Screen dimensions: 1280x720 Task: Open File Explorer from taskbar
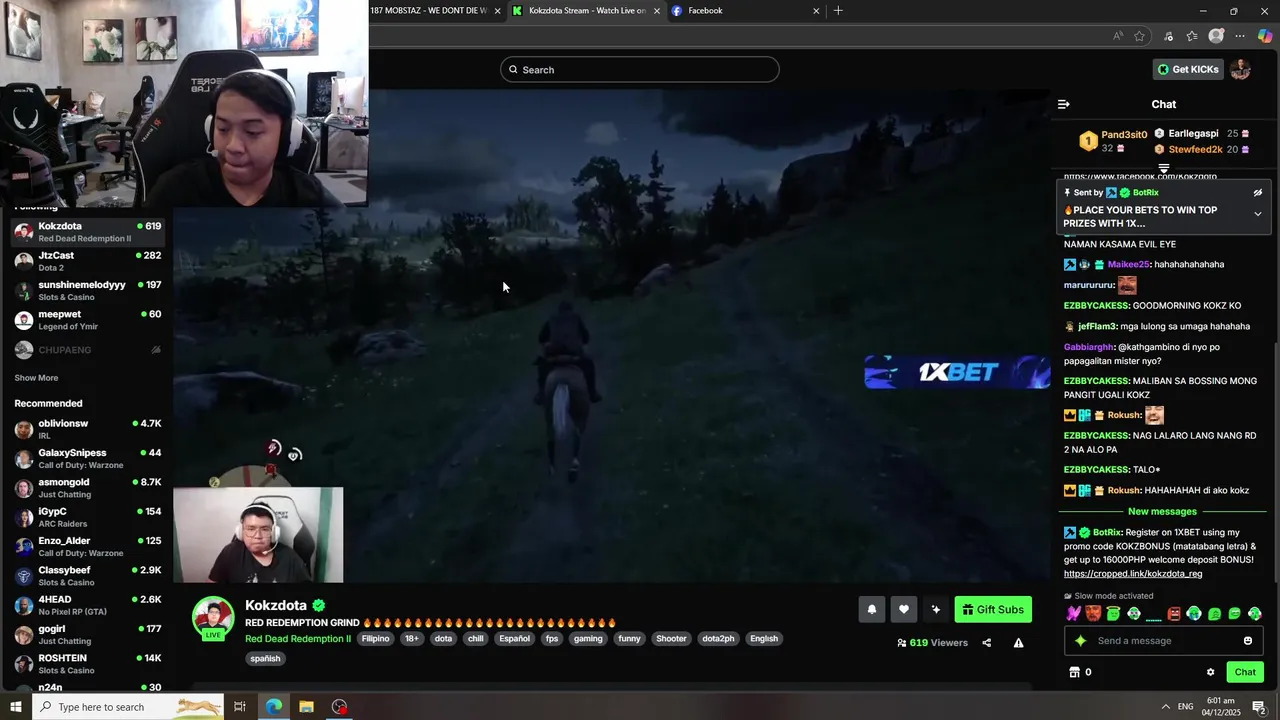coord(306,707)
